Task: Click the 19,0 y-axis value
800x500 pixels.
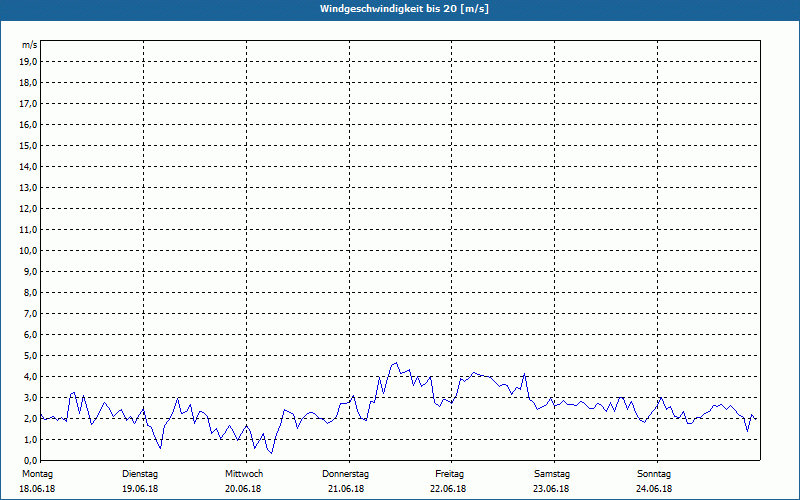Action: pos(29,62)
